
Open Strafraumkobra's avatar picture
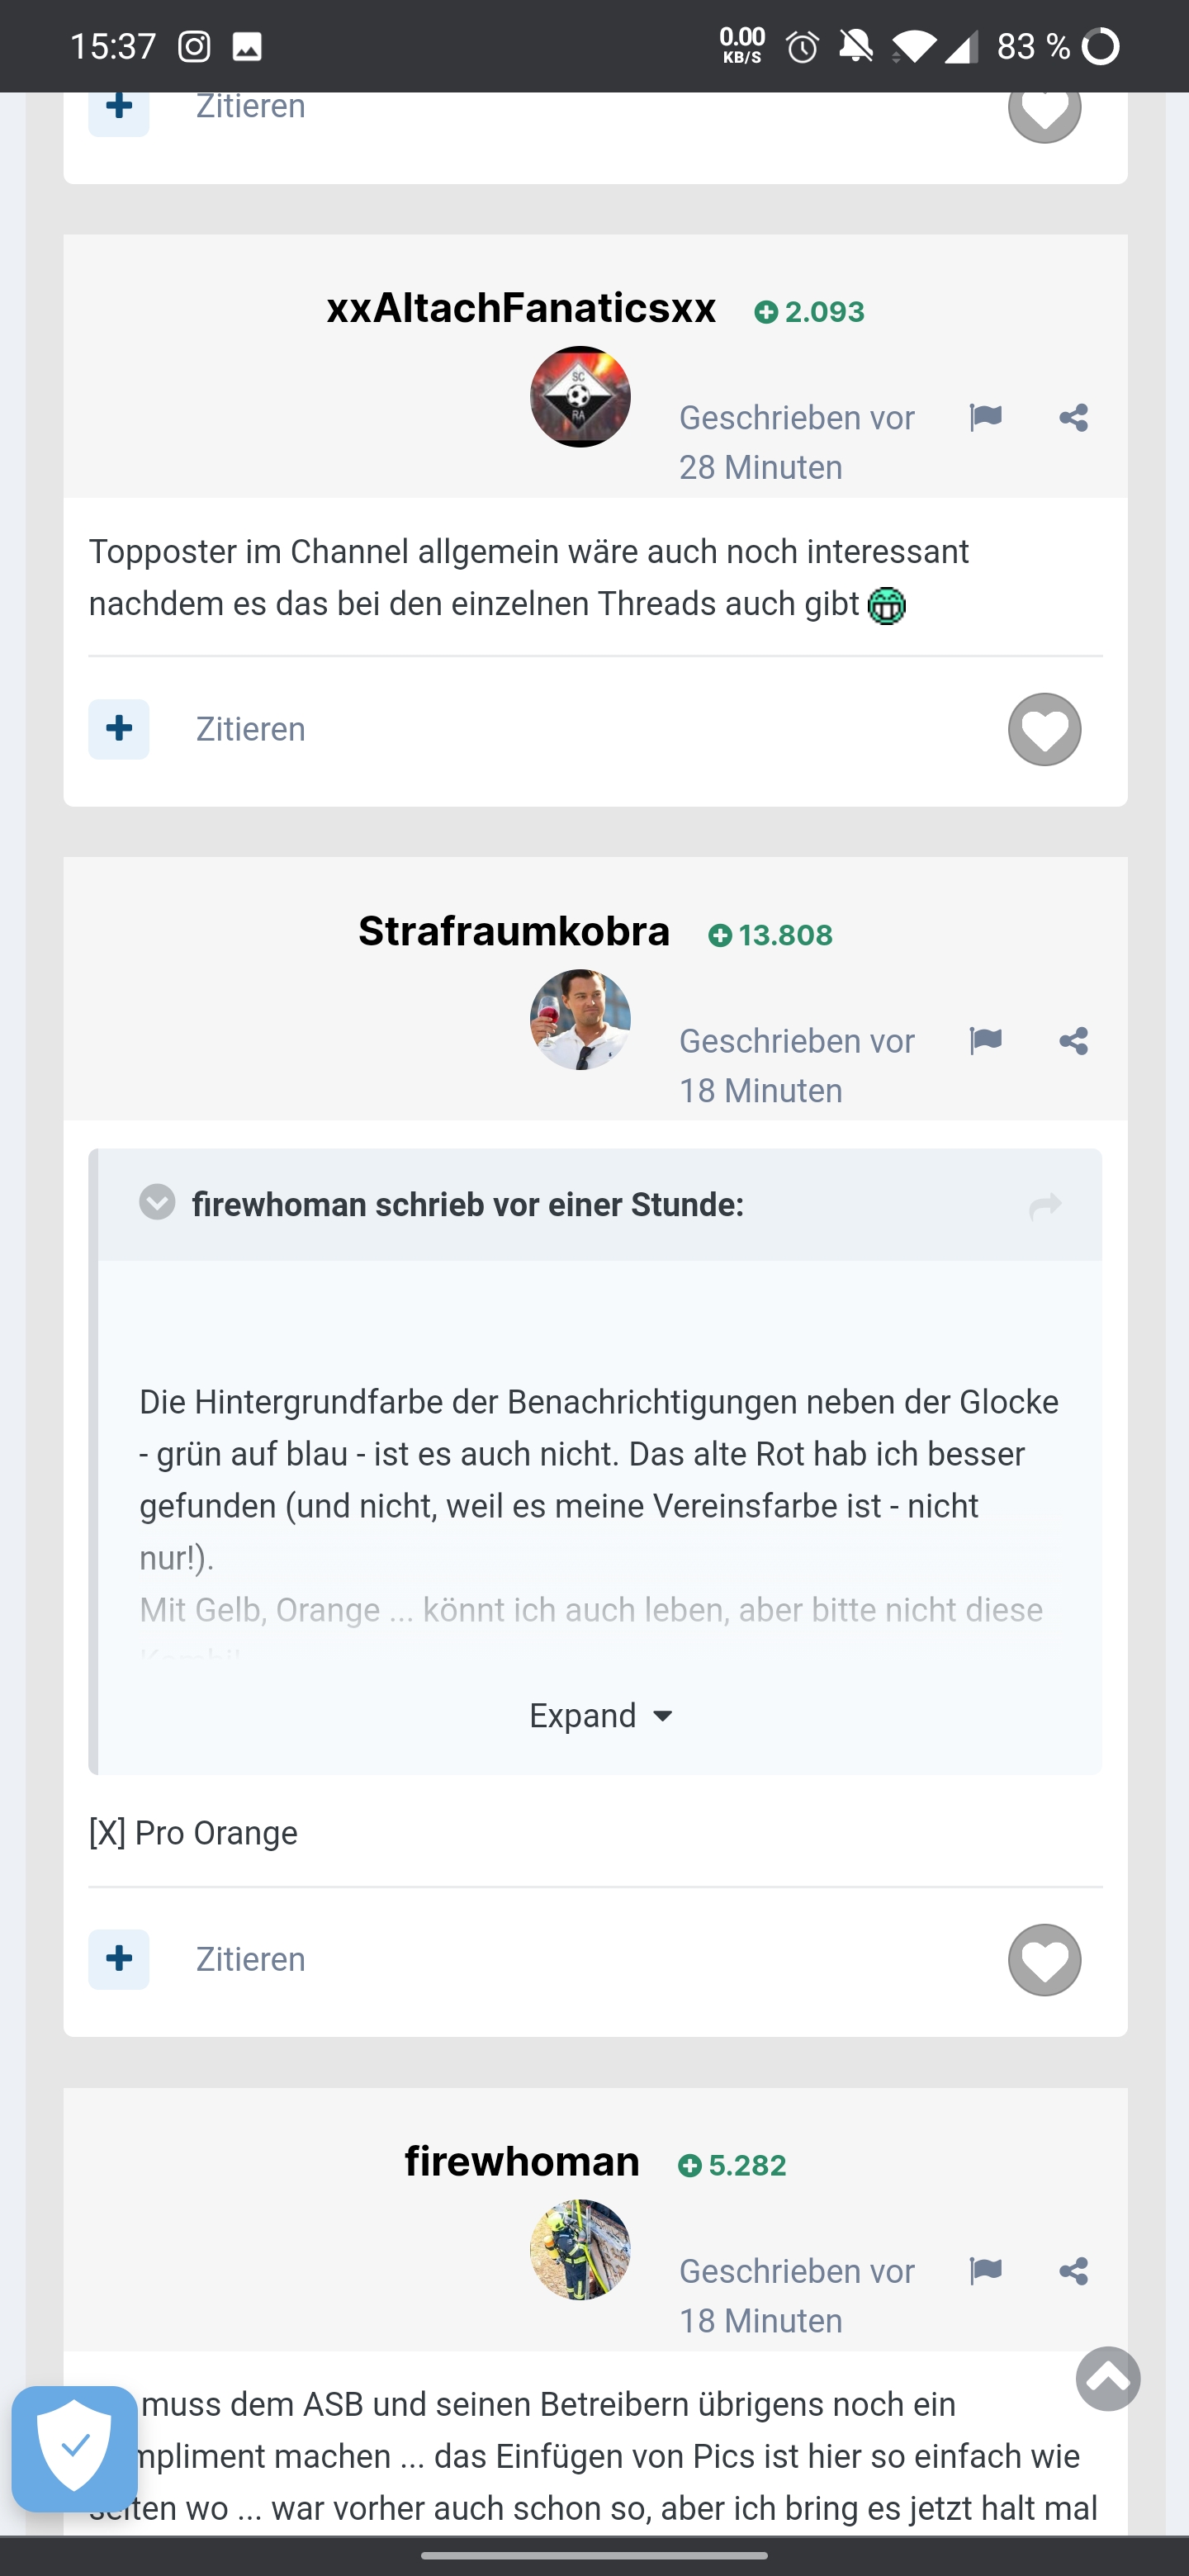point(580,1020)
